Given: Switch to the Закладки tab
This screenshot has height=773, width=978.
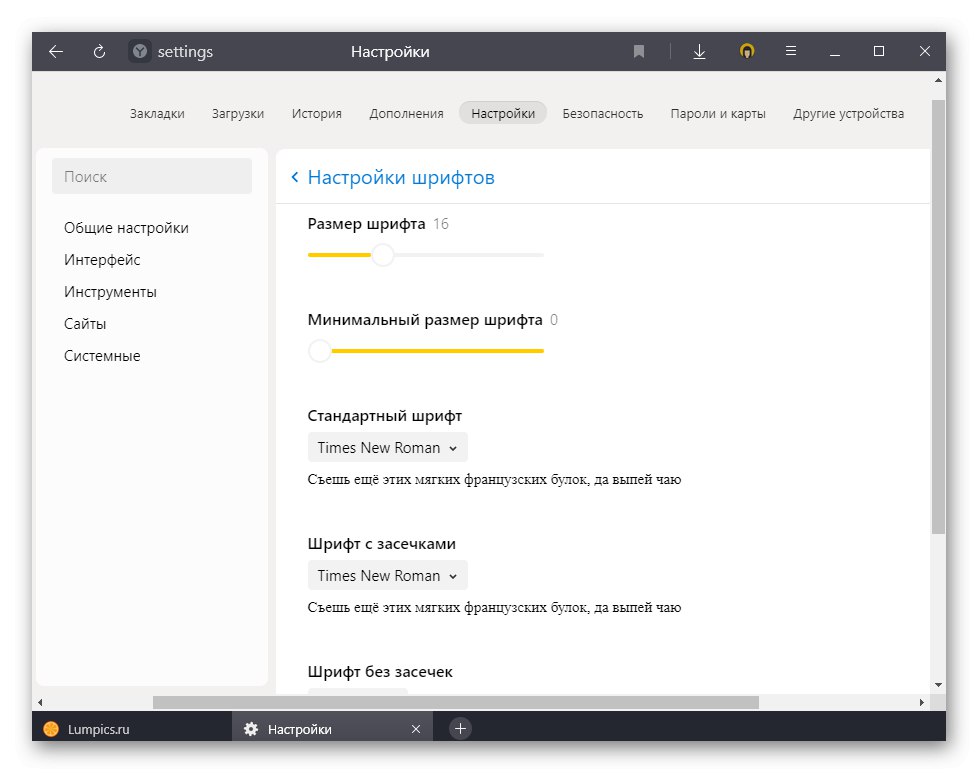Looking at the screenshot, I should [x=157, y=114].
